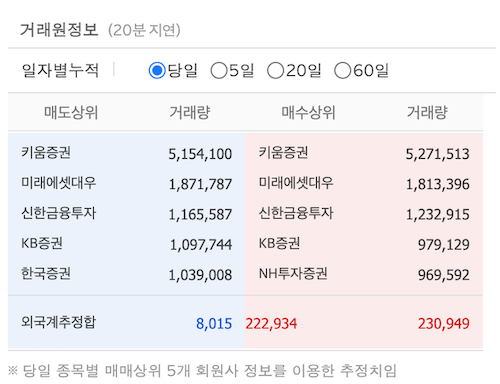This screenshot has height=384, width=500.
Task: Click 키움증권 in the buy-side list
Action: click(x=283, y=153)
